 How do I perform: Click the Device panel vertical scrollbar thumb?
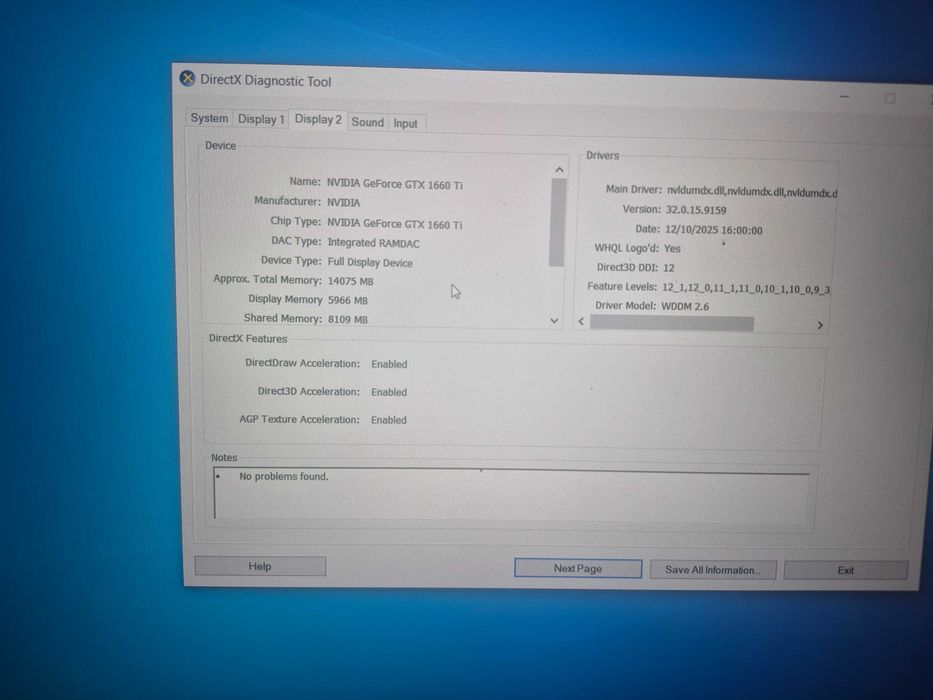click(557, 222)
